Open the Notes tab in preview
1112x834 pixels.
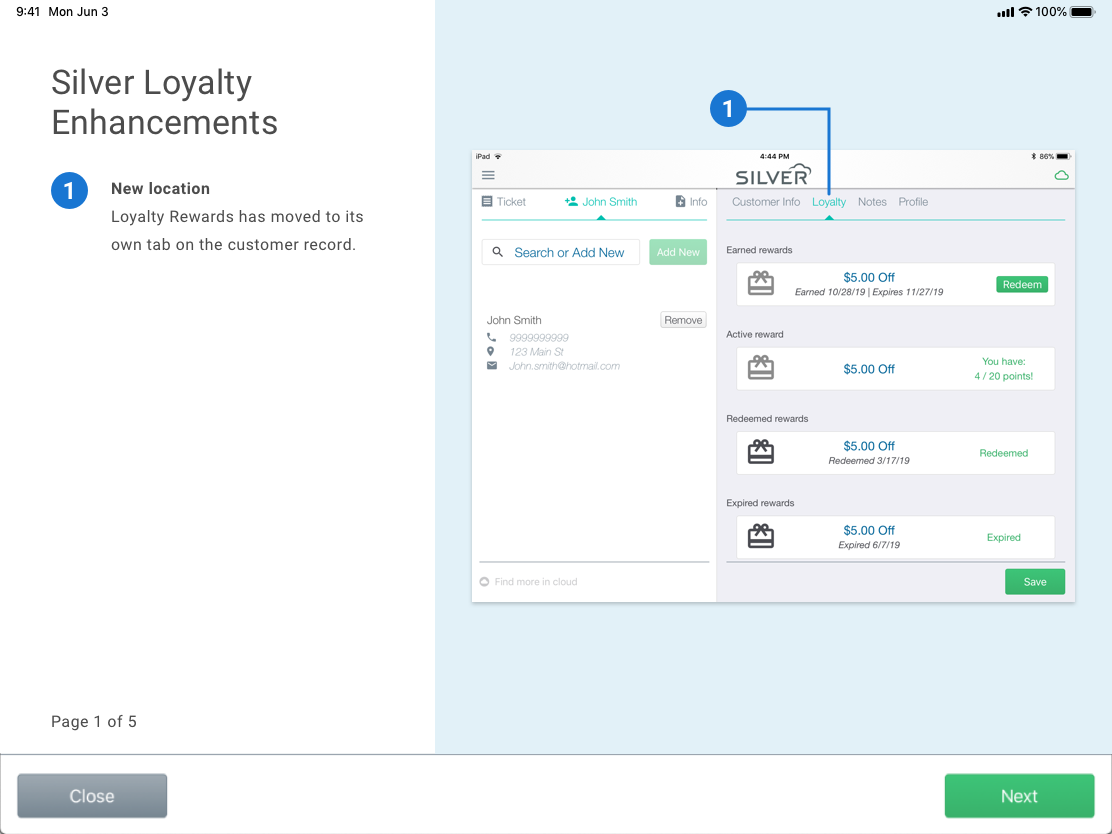872,202
